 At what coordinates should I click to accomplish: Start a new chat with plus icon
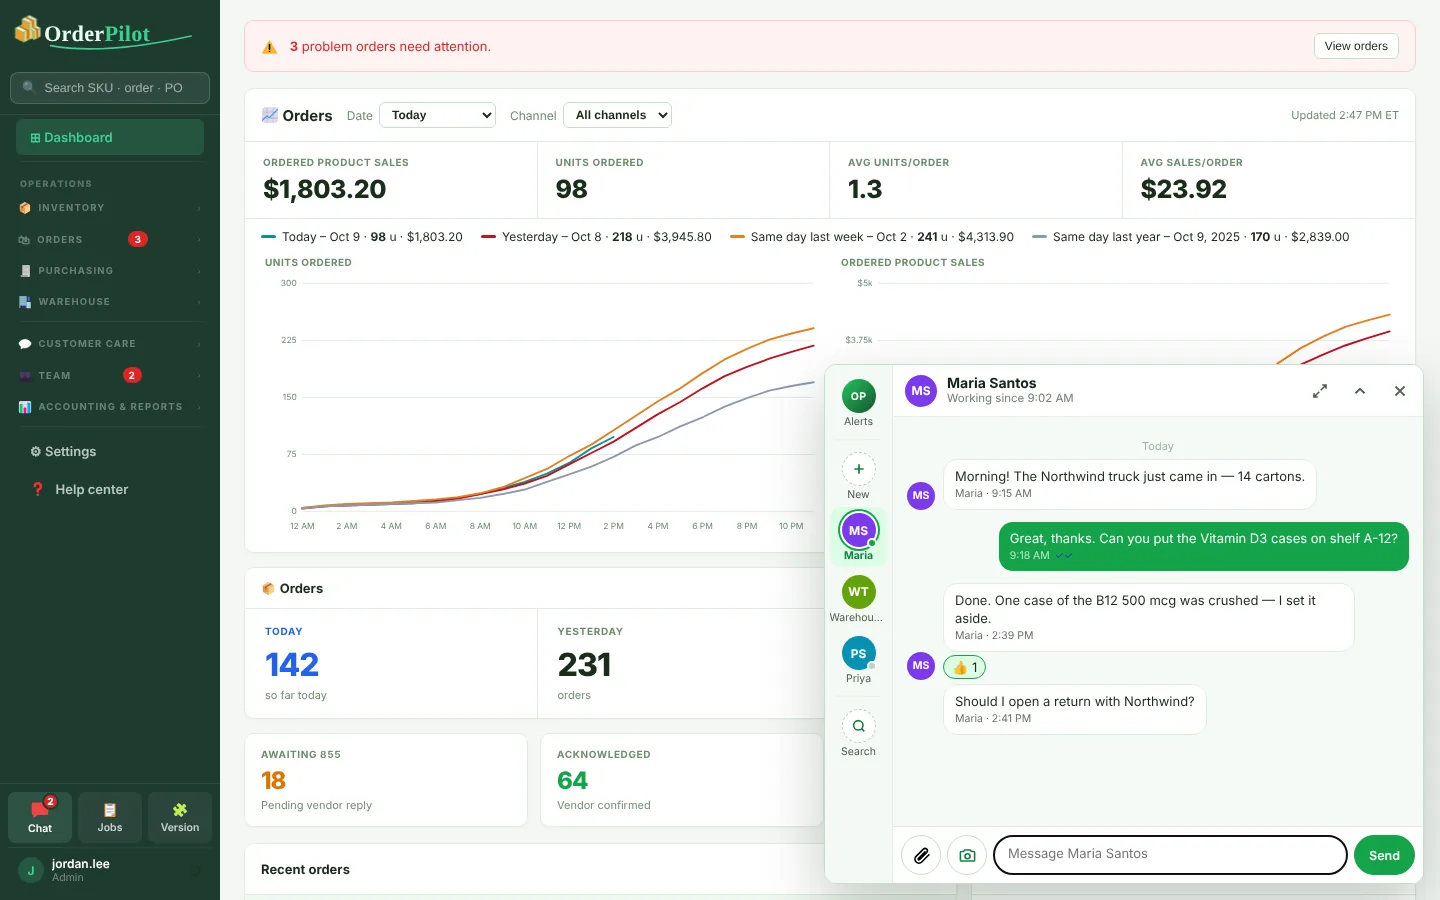pyautogui.click(x=858, y=476)
